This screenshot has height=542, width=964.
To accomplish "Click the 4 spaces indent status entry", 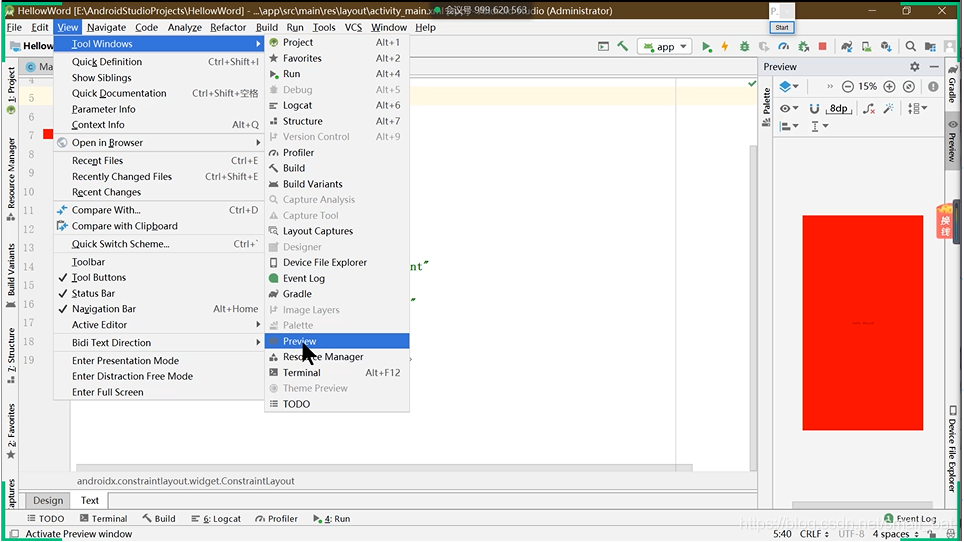I will click(895, 534).
